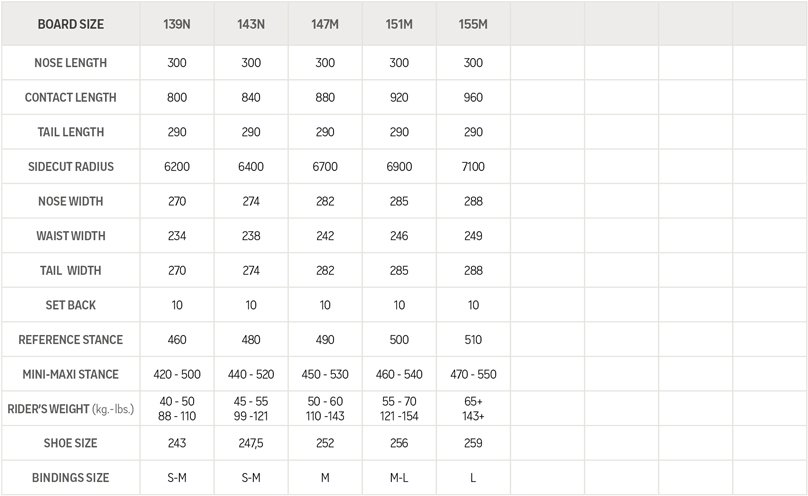Image resolution: width=808 pixels, height=496 pixels.
Task: Click the 420 - 500 stance range
Action: pyautogui.click(x=177, y=374)
